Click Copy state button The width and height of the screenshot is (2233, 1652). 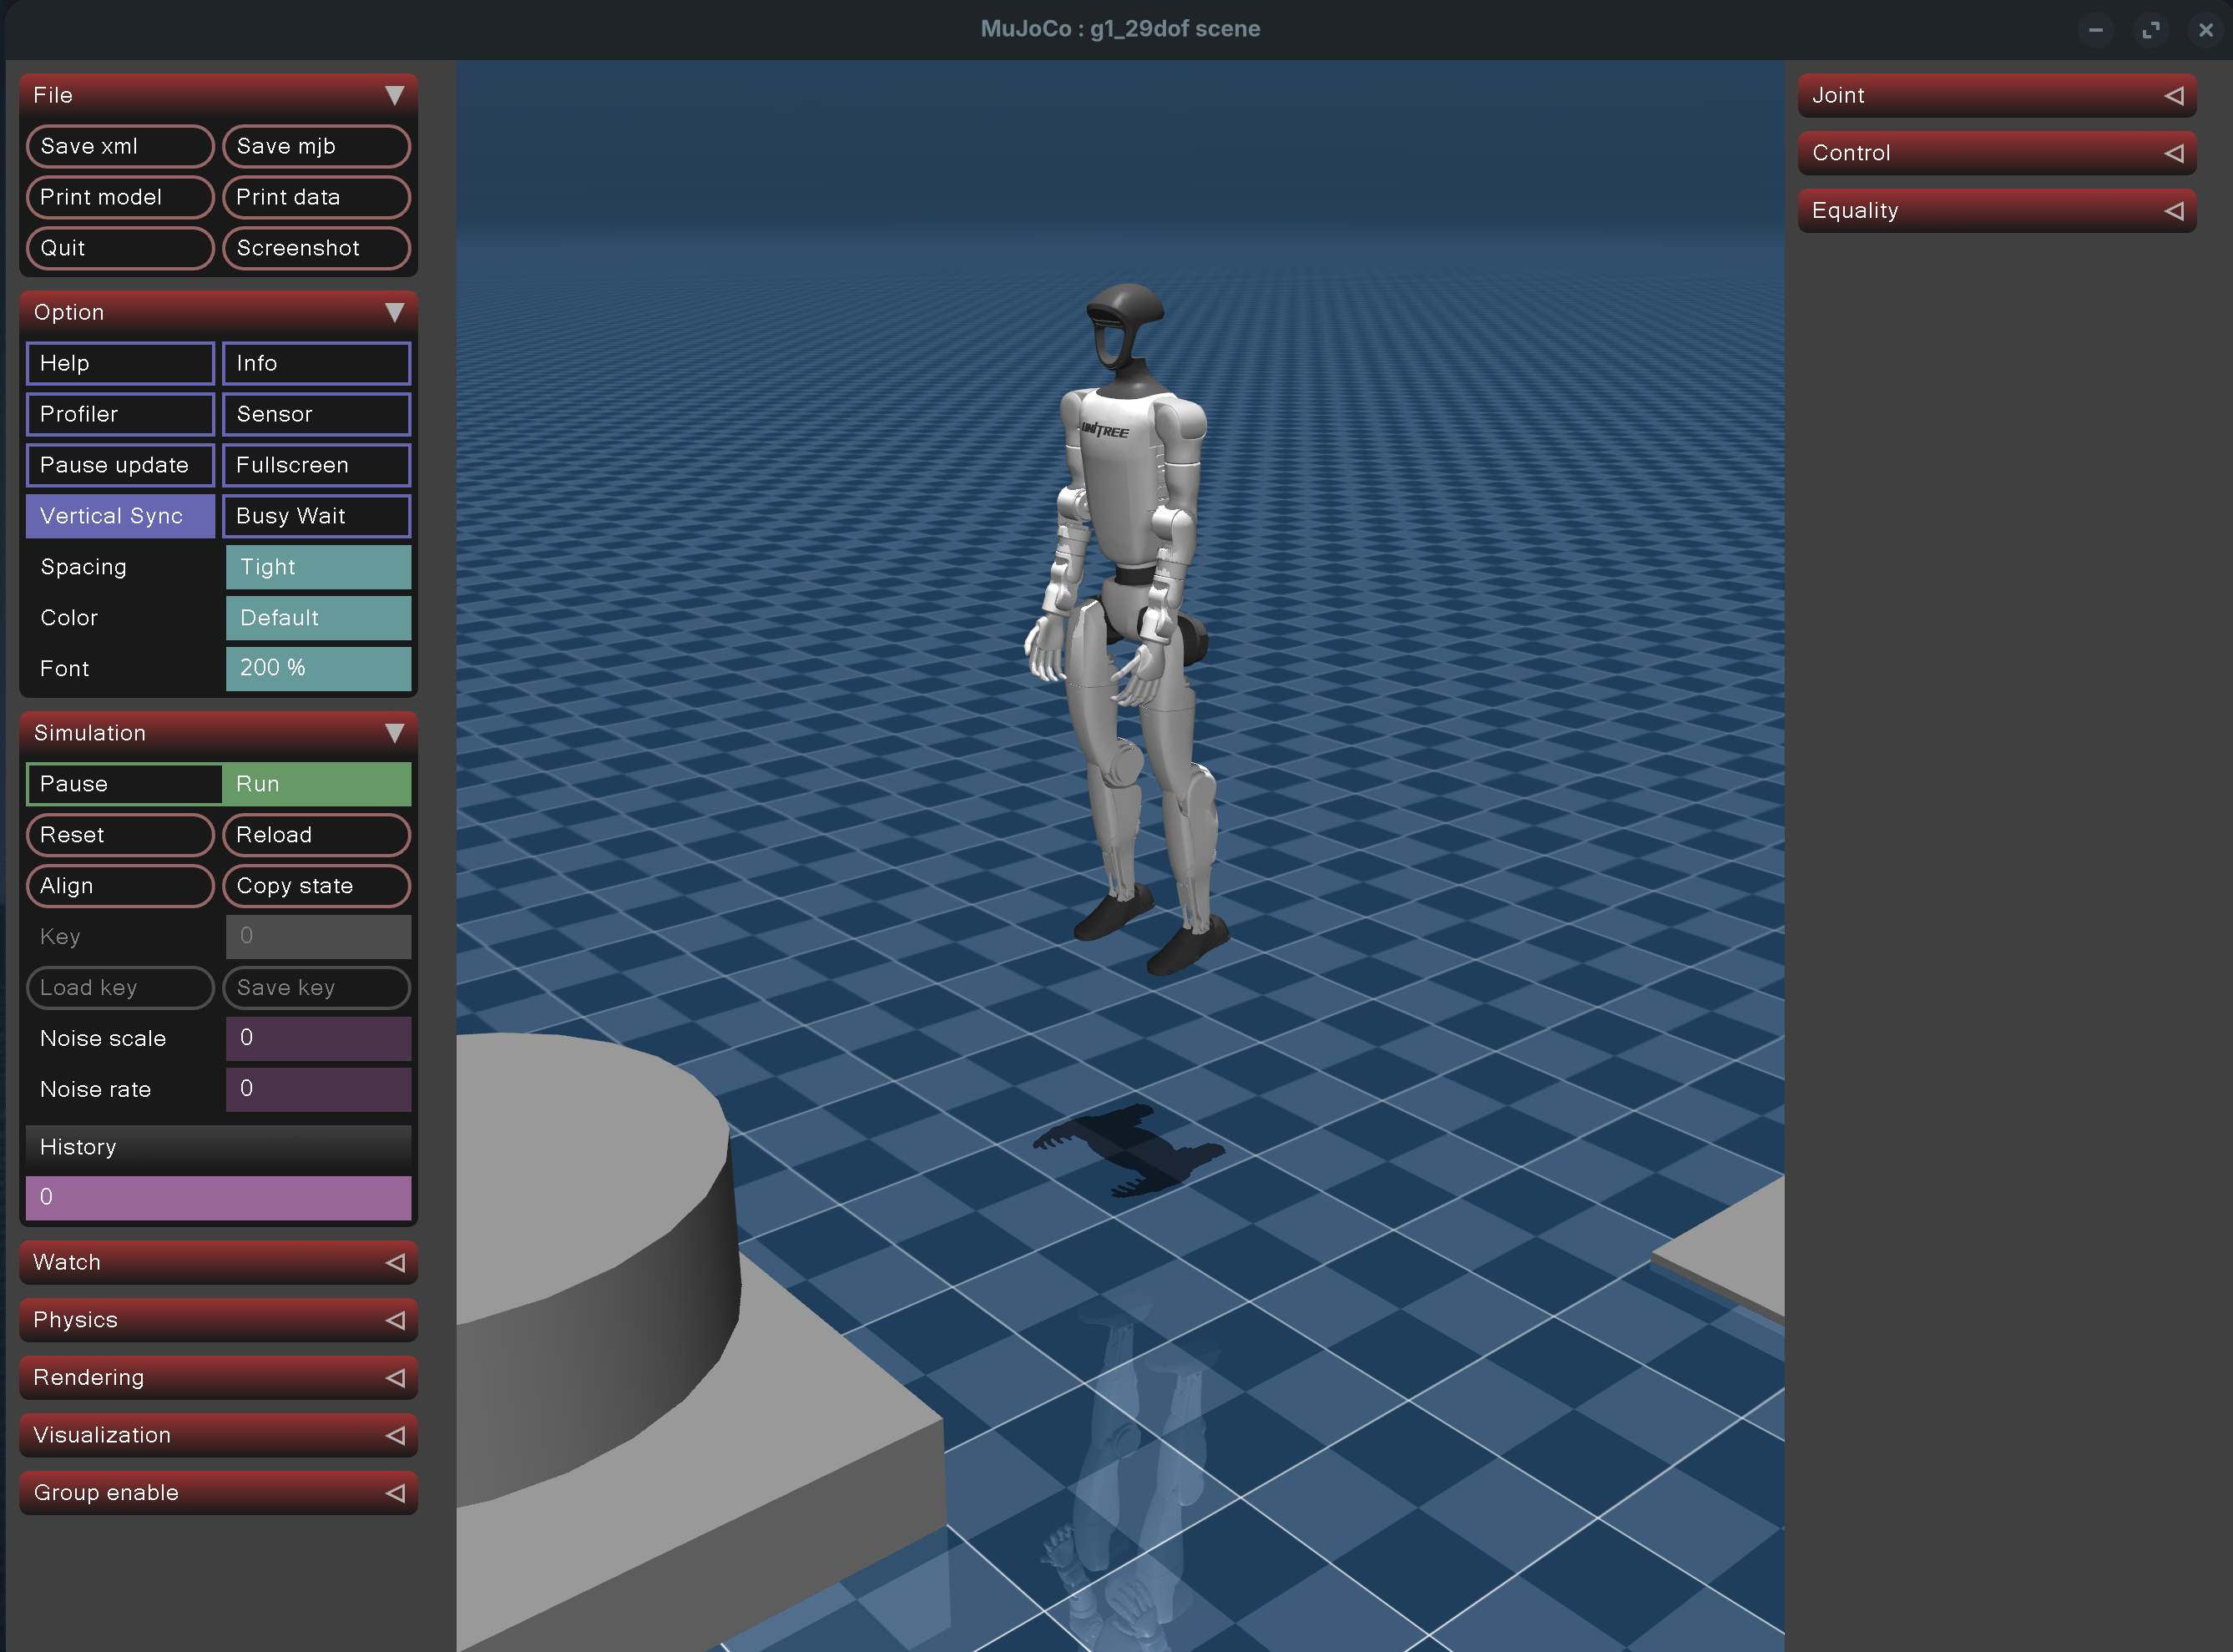point(316,886)
